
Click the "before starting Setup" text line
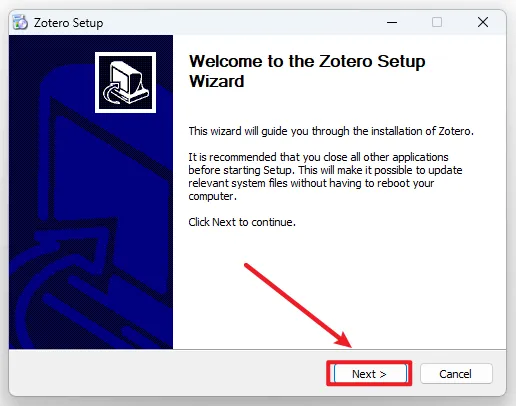(x=325, y=170)
